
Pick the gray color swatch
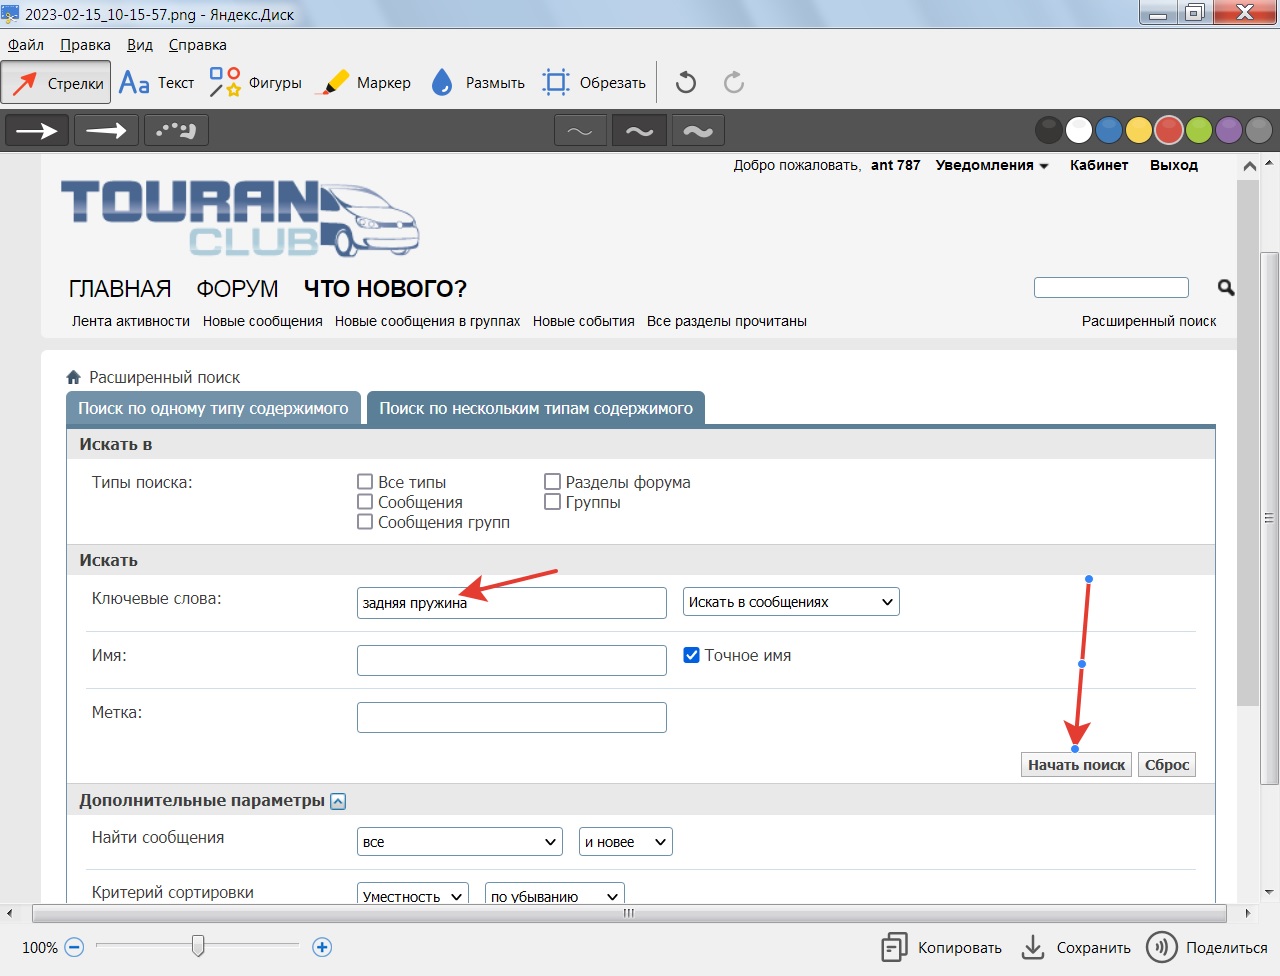pos(1259,130)
